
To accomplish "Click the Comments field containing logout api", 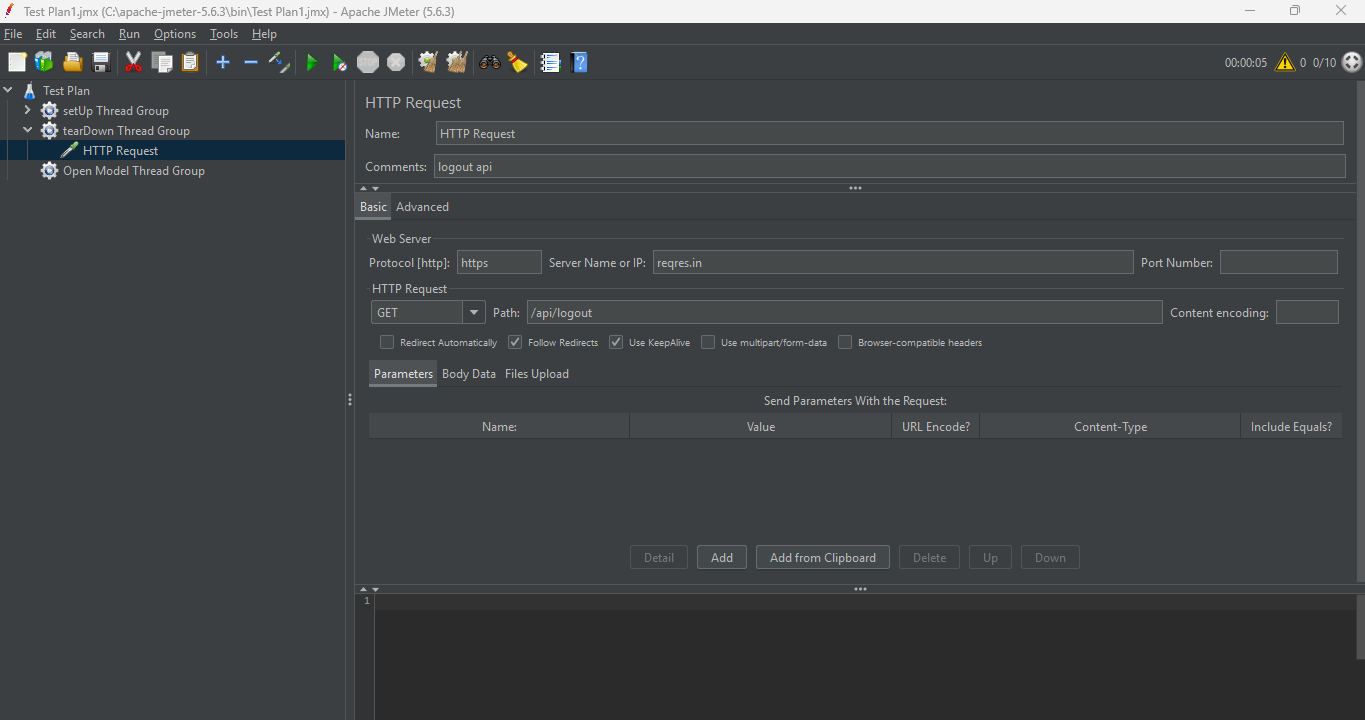I will [x=889, y=167].
